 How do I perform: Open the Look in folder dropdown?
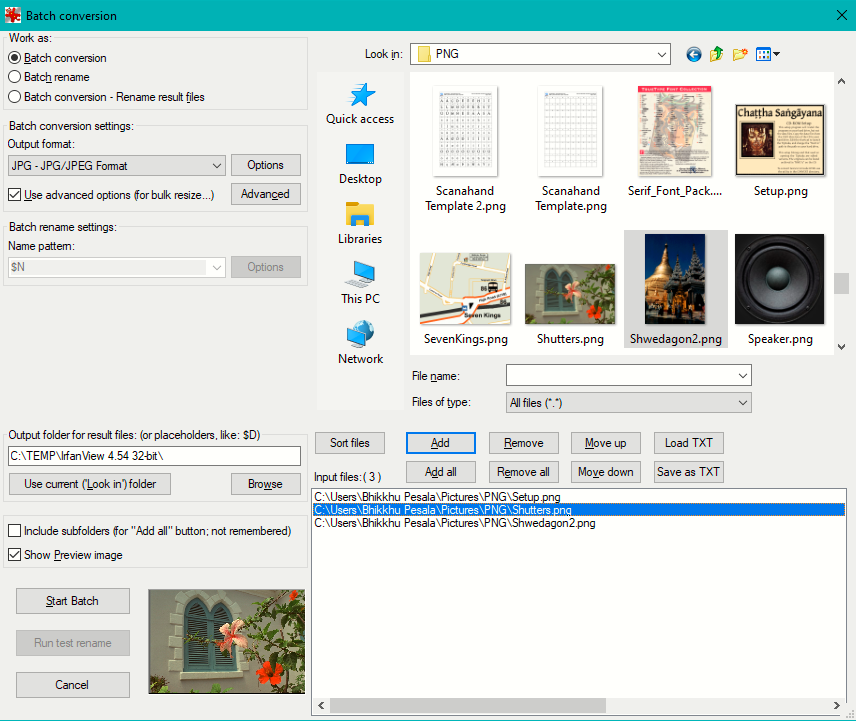661,54
